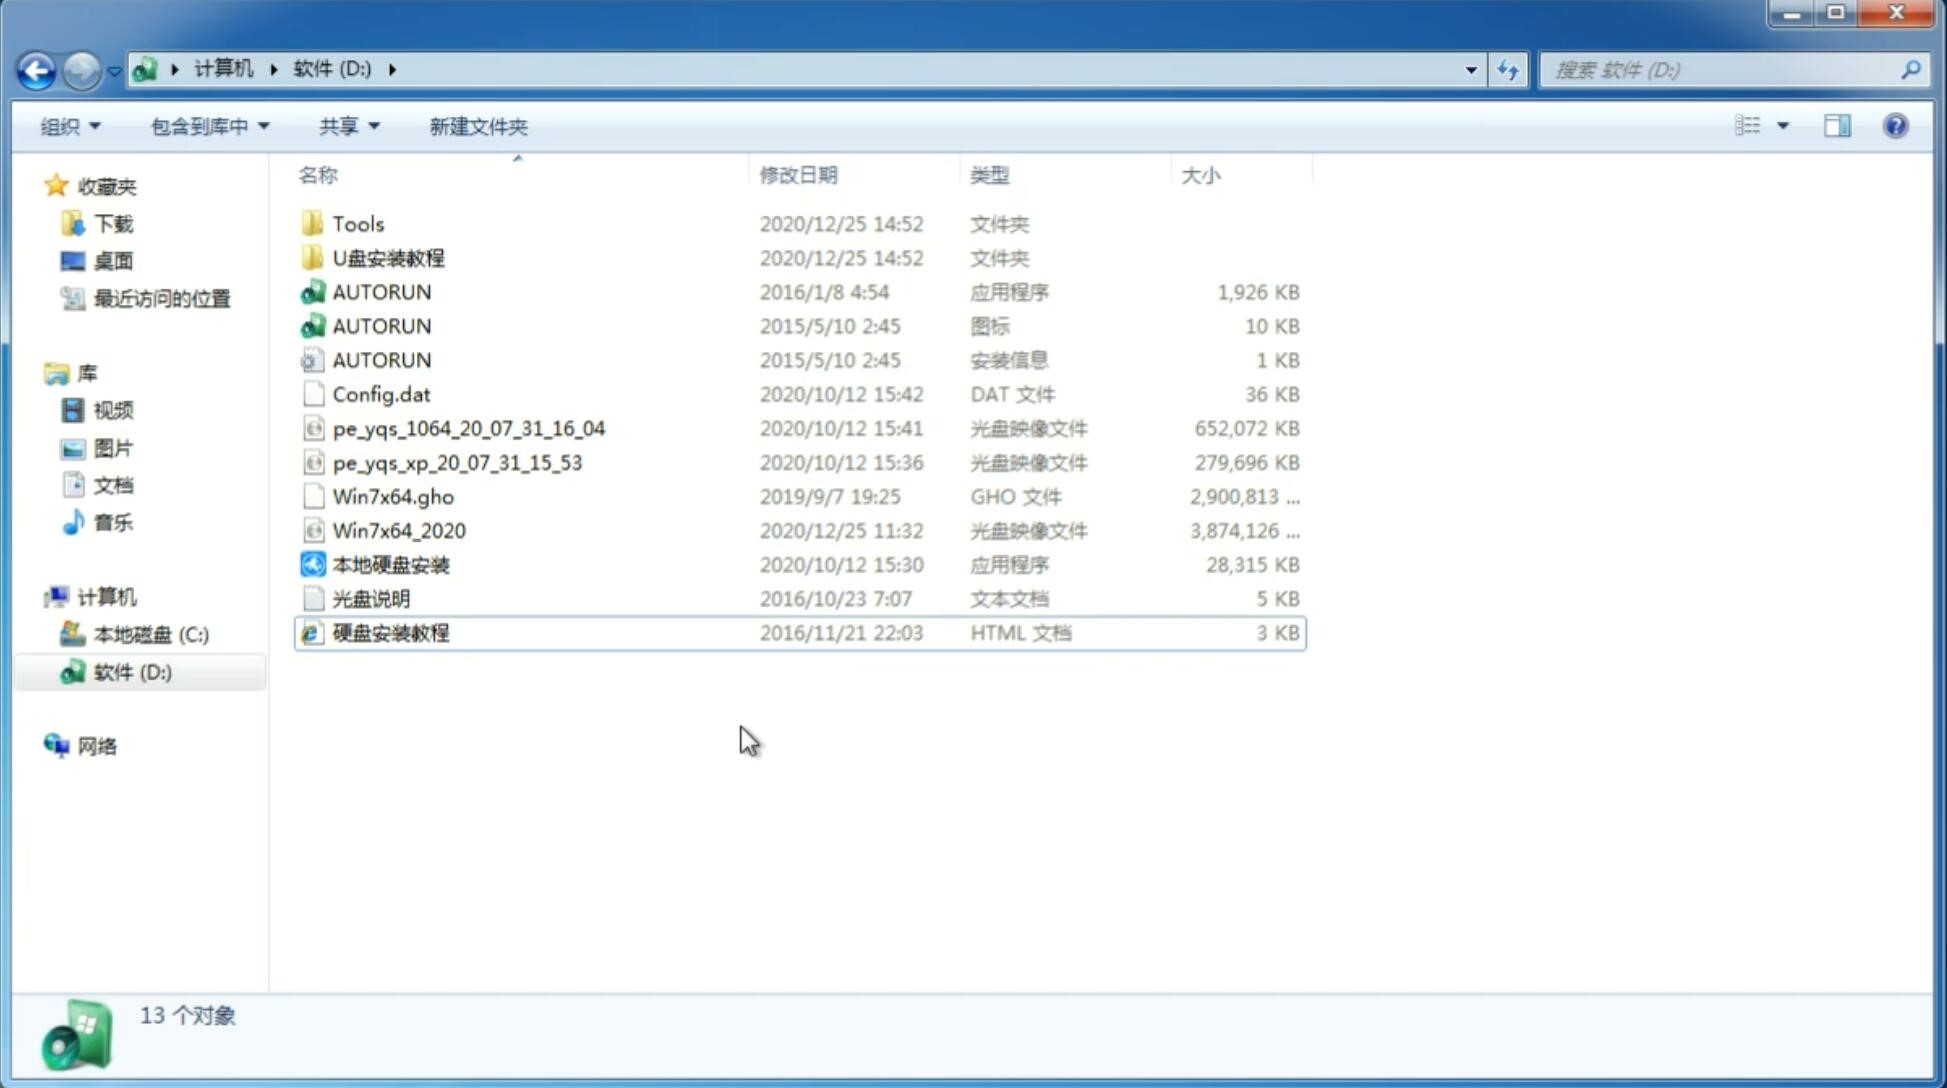Expand the 库 section in sidebar

pos(35,372)
